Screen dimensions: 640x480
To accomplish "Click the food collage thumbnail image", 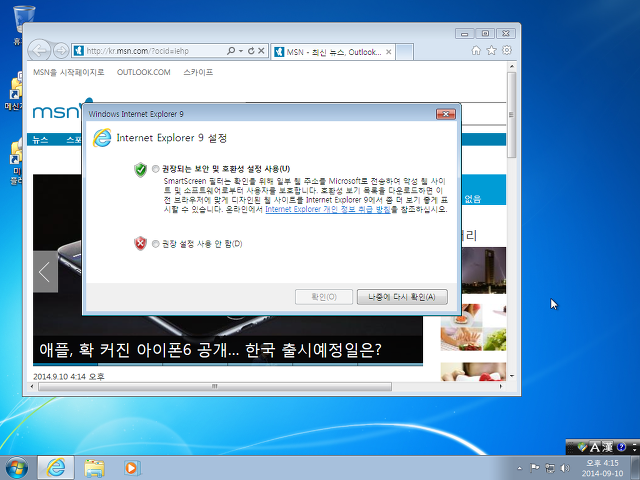I will tap(473, 327).
